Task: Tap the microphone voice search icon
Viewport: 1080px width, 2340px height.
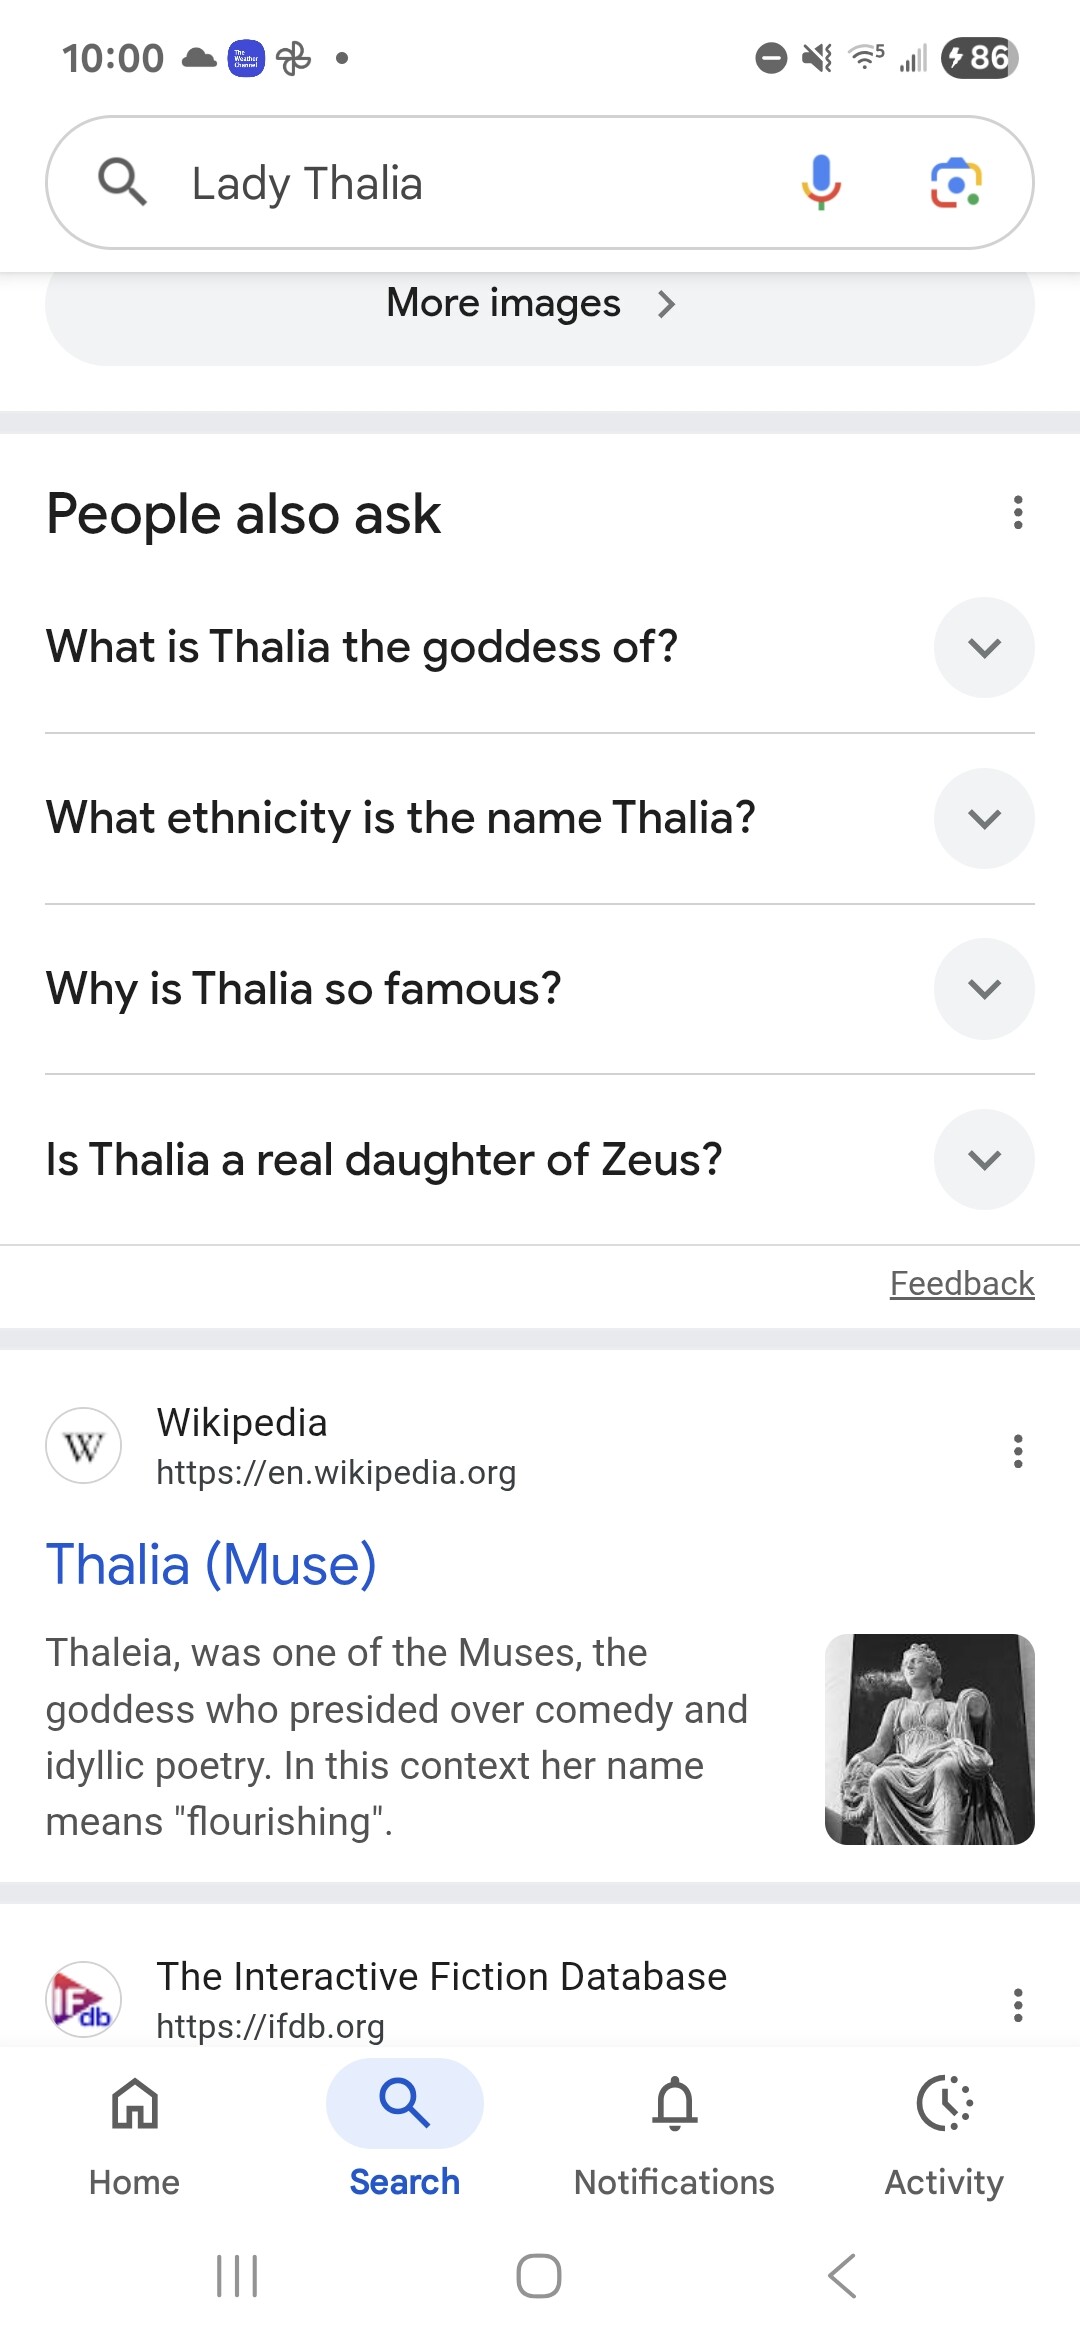Action: click(x=820, y=183)
